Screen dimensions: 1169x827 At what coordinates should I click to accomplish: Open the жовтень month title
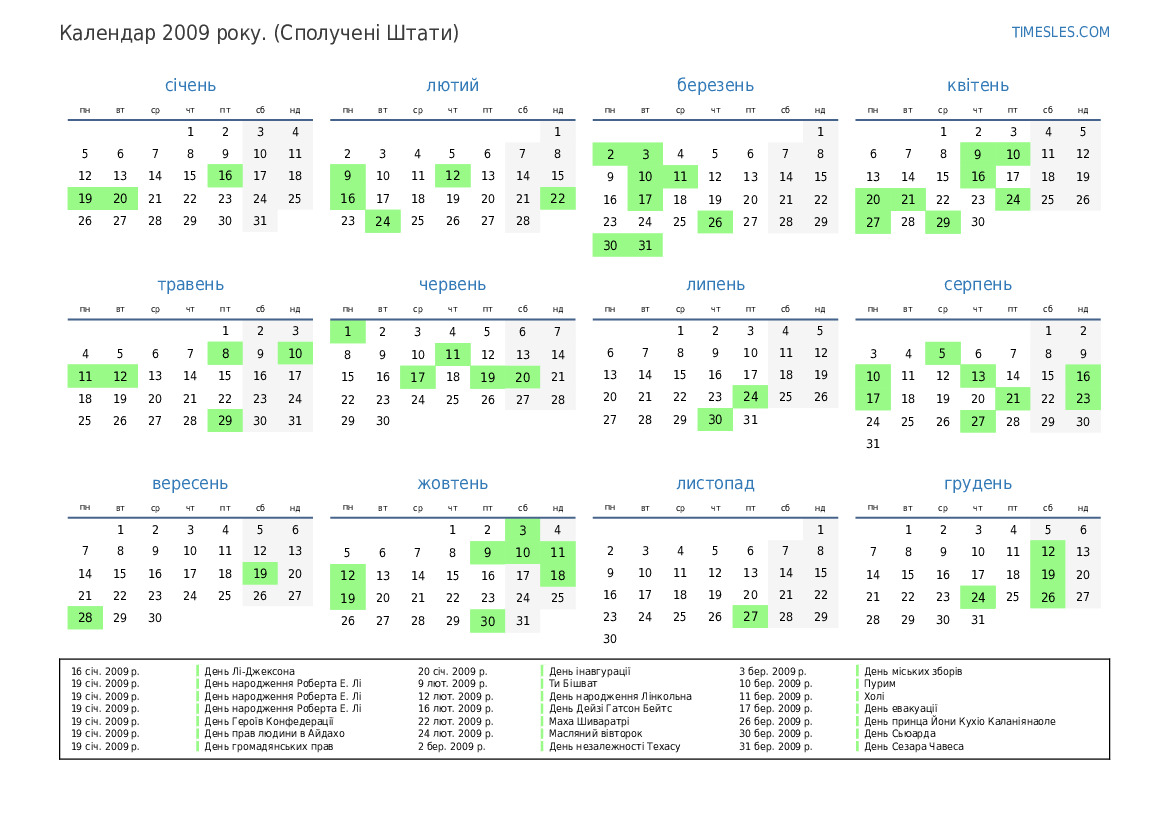pyautogui.click(x=452, y=484)
